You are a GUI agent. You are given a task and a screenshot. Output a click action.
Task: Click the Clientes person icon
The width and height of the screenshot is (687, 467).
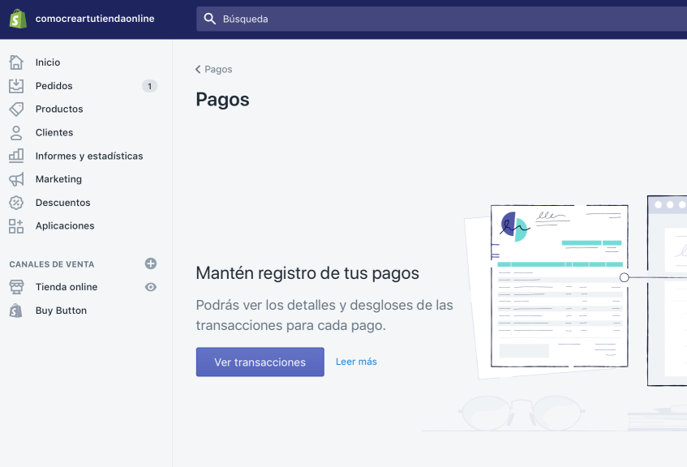pyautogui.click(x=16, y=132)
